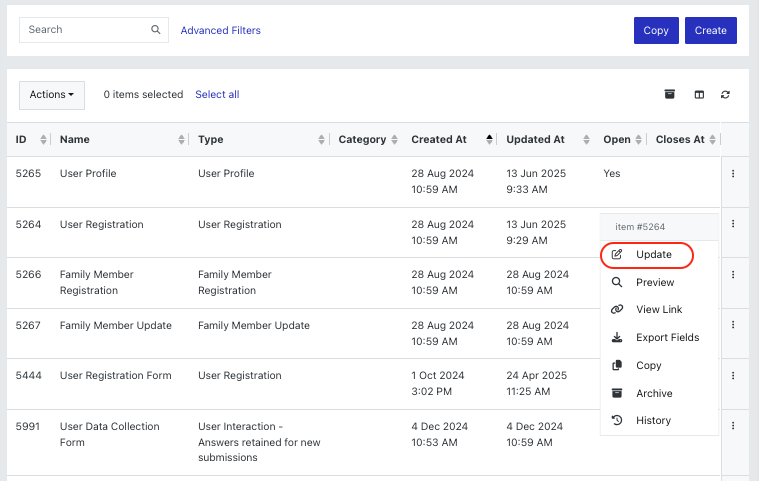759x481 pixels.
Task: Click the name User Data Collection Form
Action: click(109, 434)
